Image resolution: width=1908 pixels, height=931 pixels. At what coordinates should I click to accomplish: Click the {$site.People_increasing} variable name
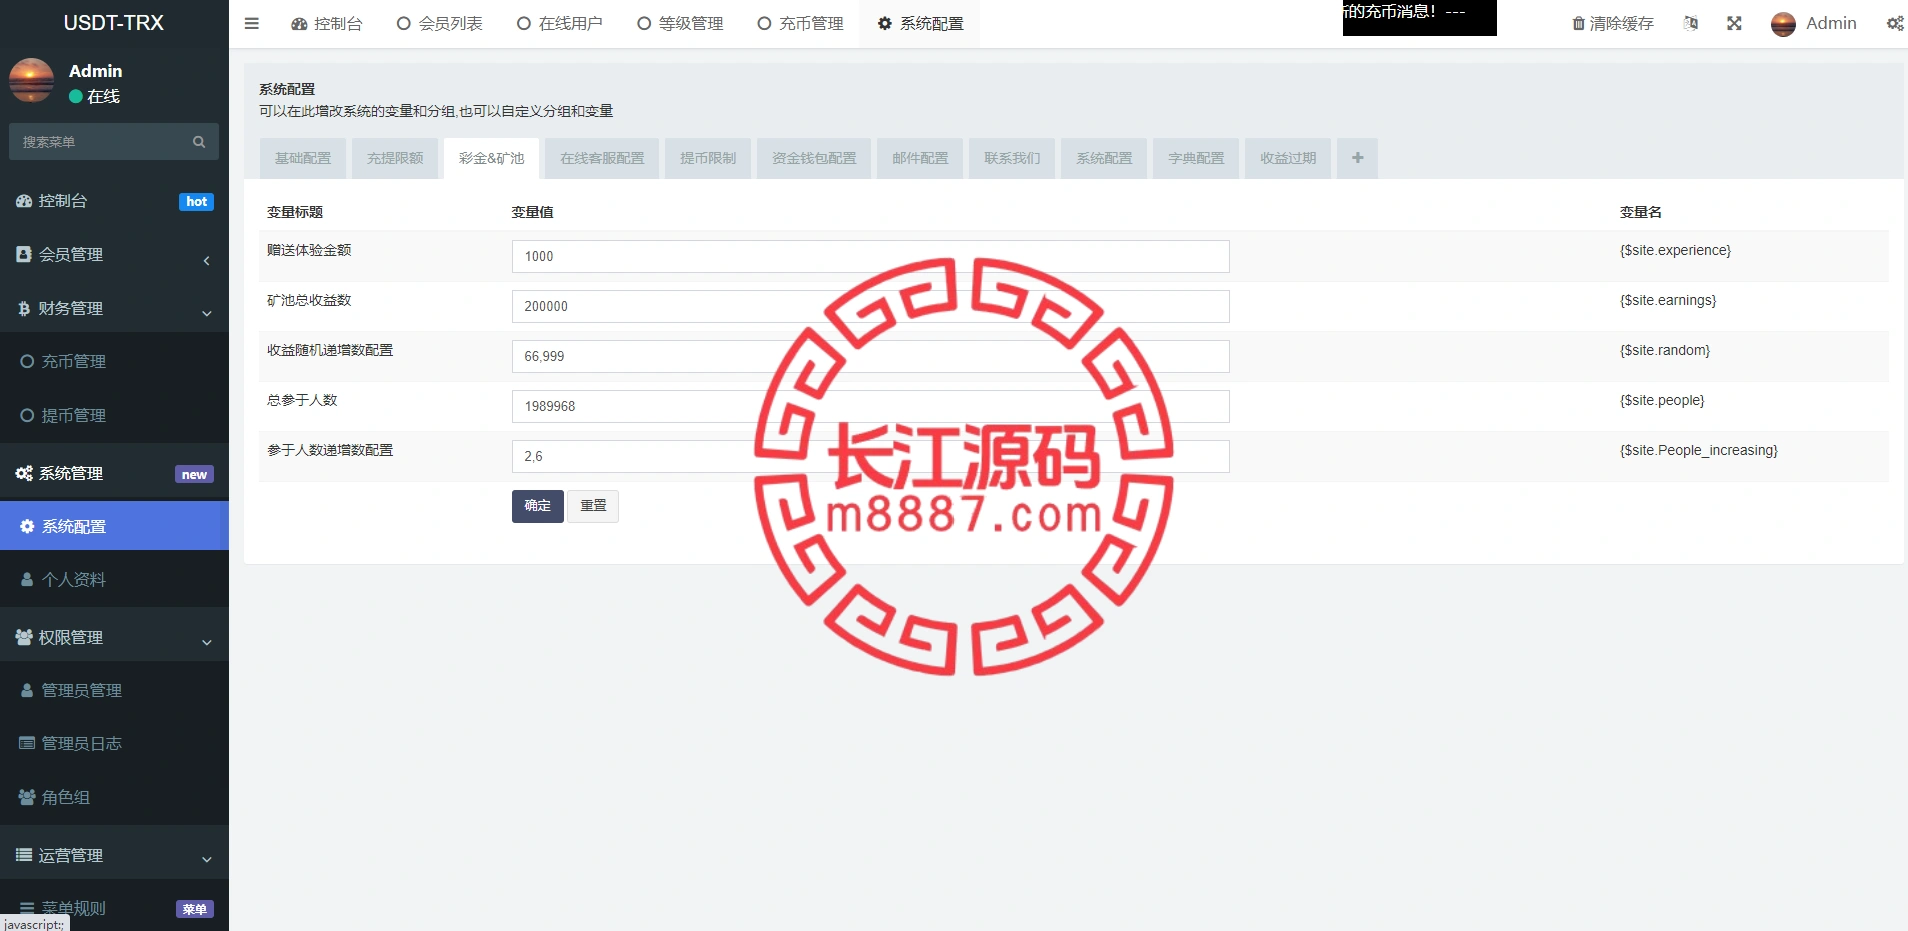(x=1699, y=450)
